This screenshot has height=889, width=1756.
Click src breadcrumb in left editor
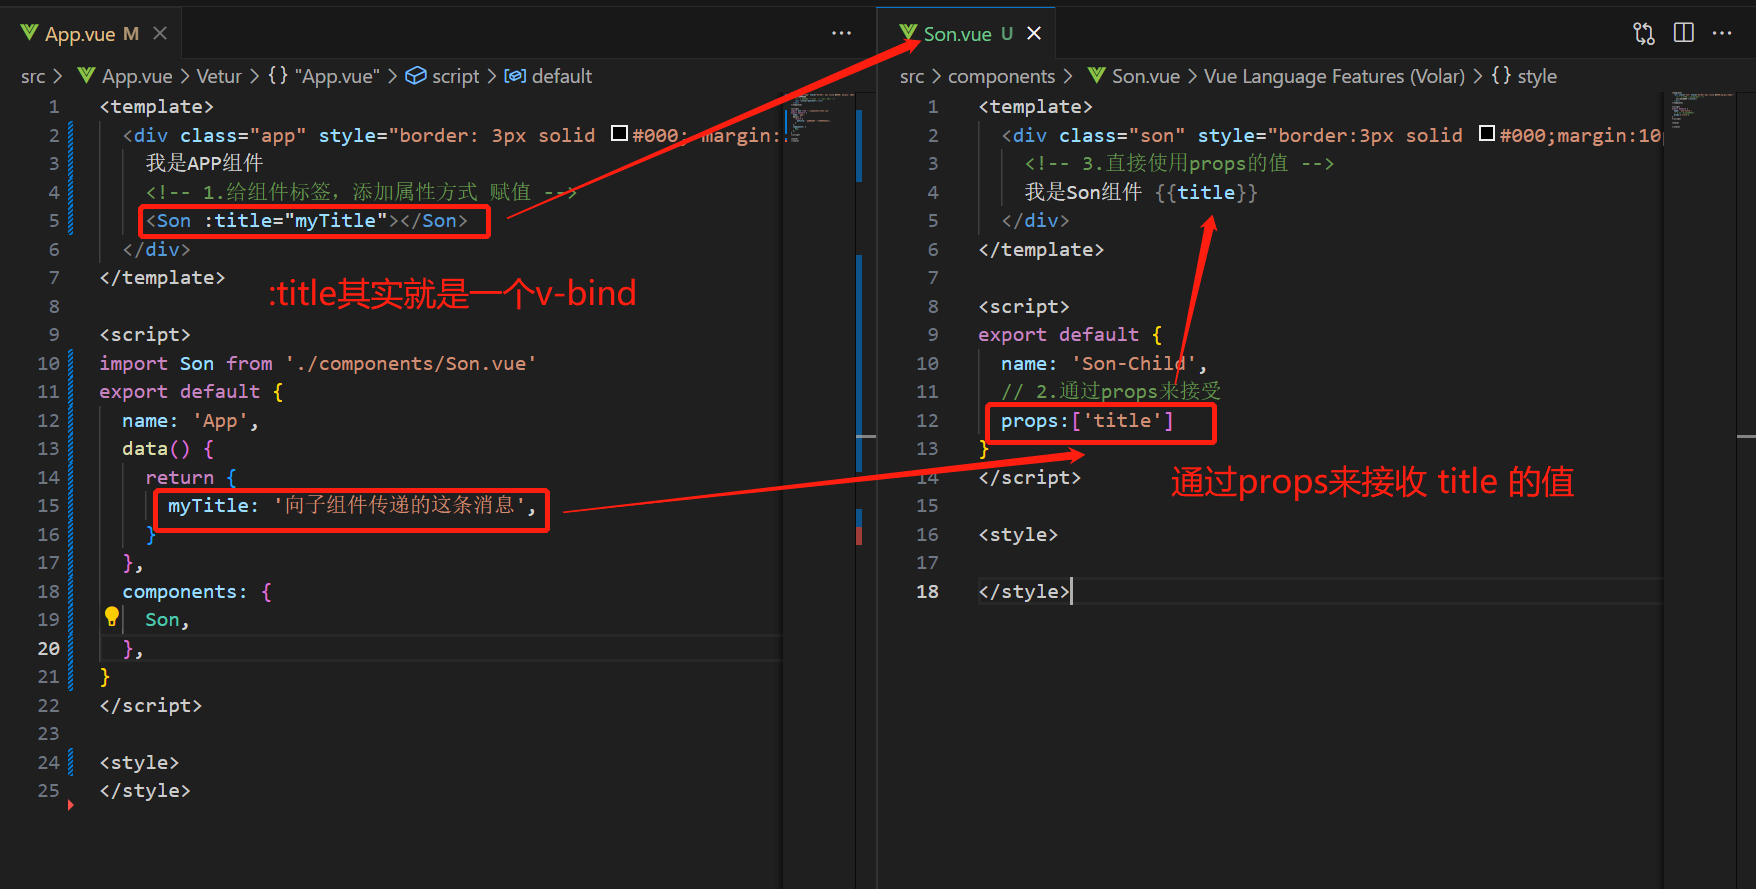pos(33,76)
